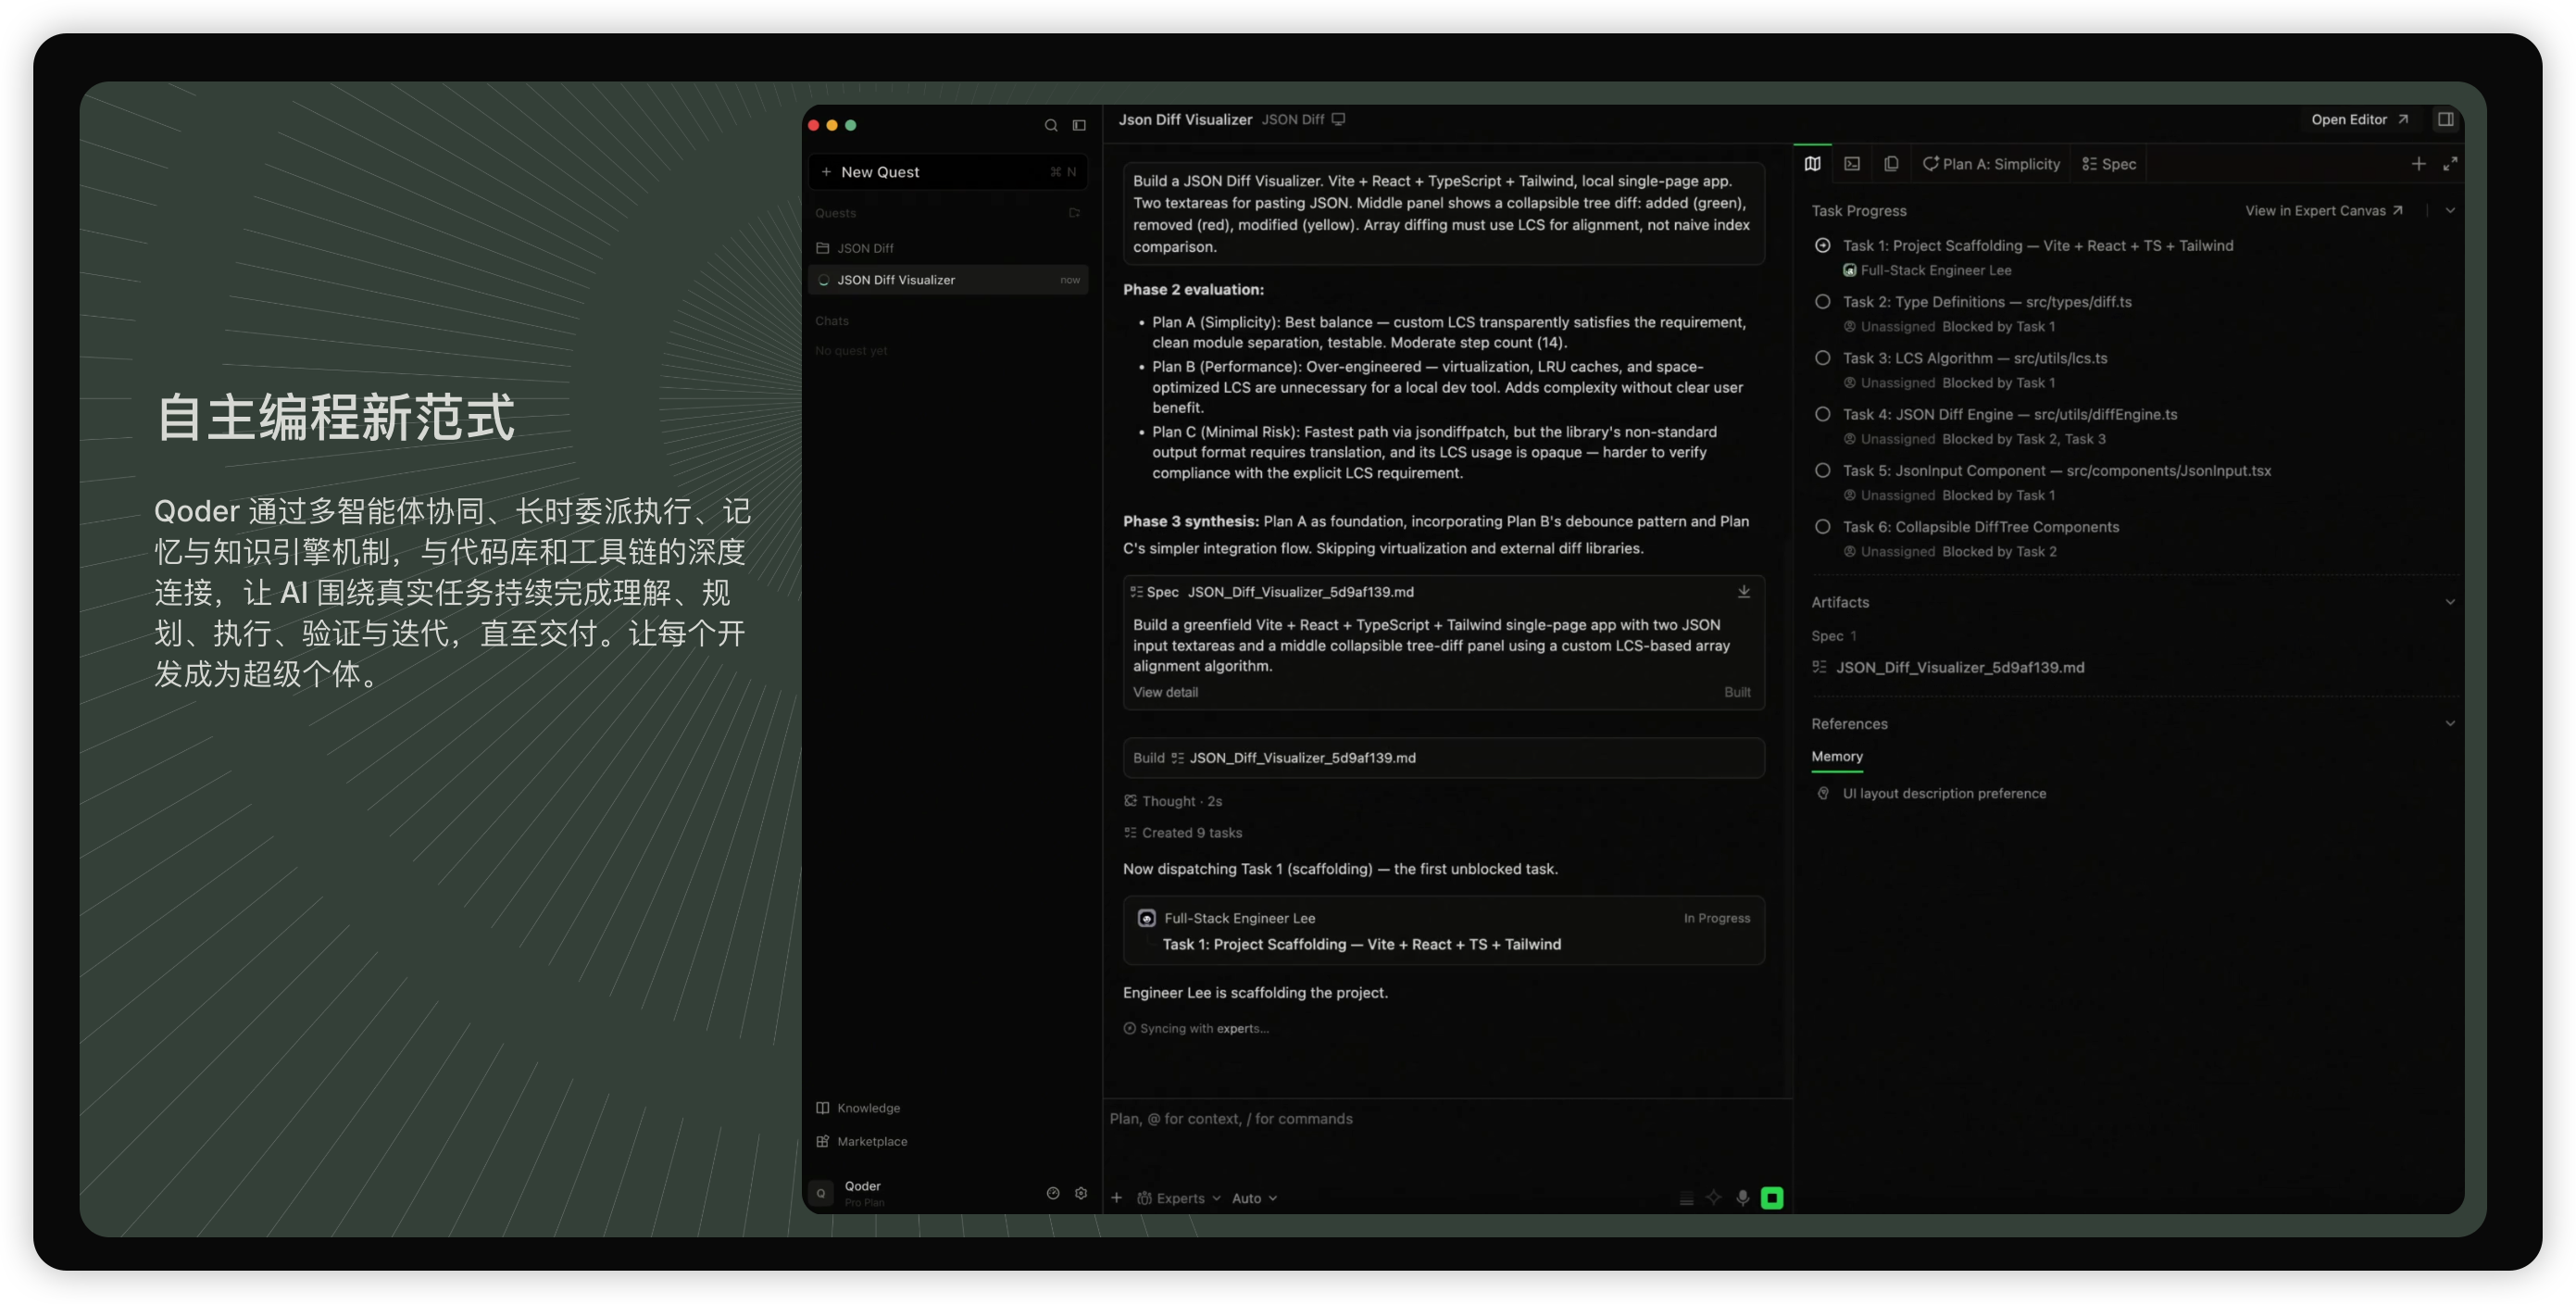
Task: Select the task map tab icon
Action: click(x=1812, y=164)
